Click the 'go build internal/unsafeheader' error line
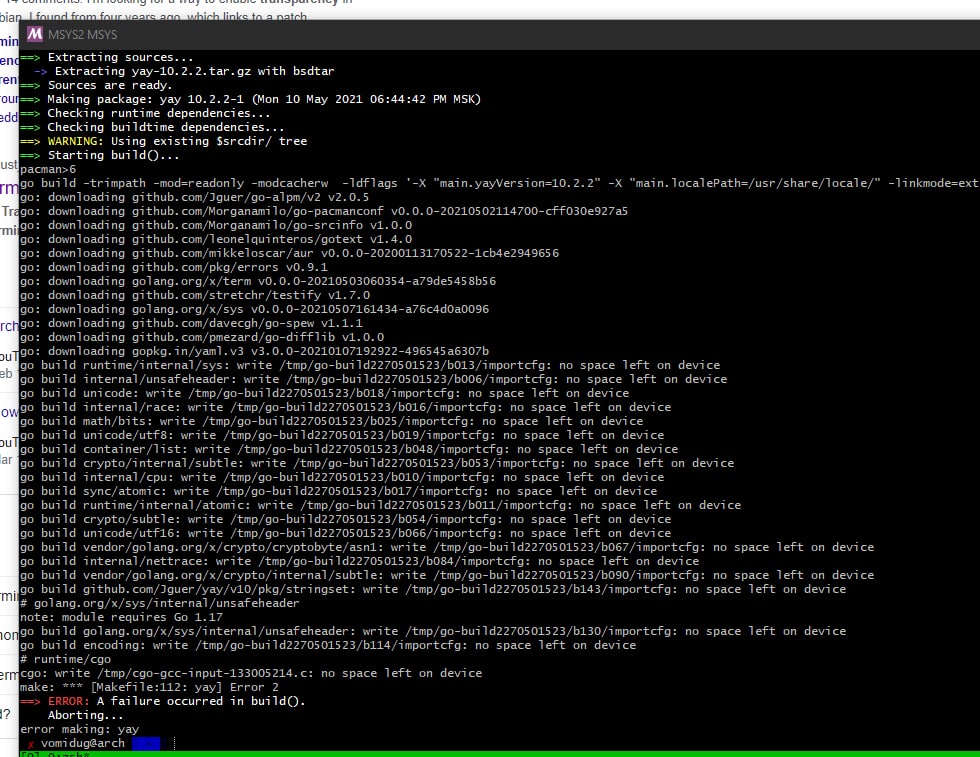 pos(374,379)
